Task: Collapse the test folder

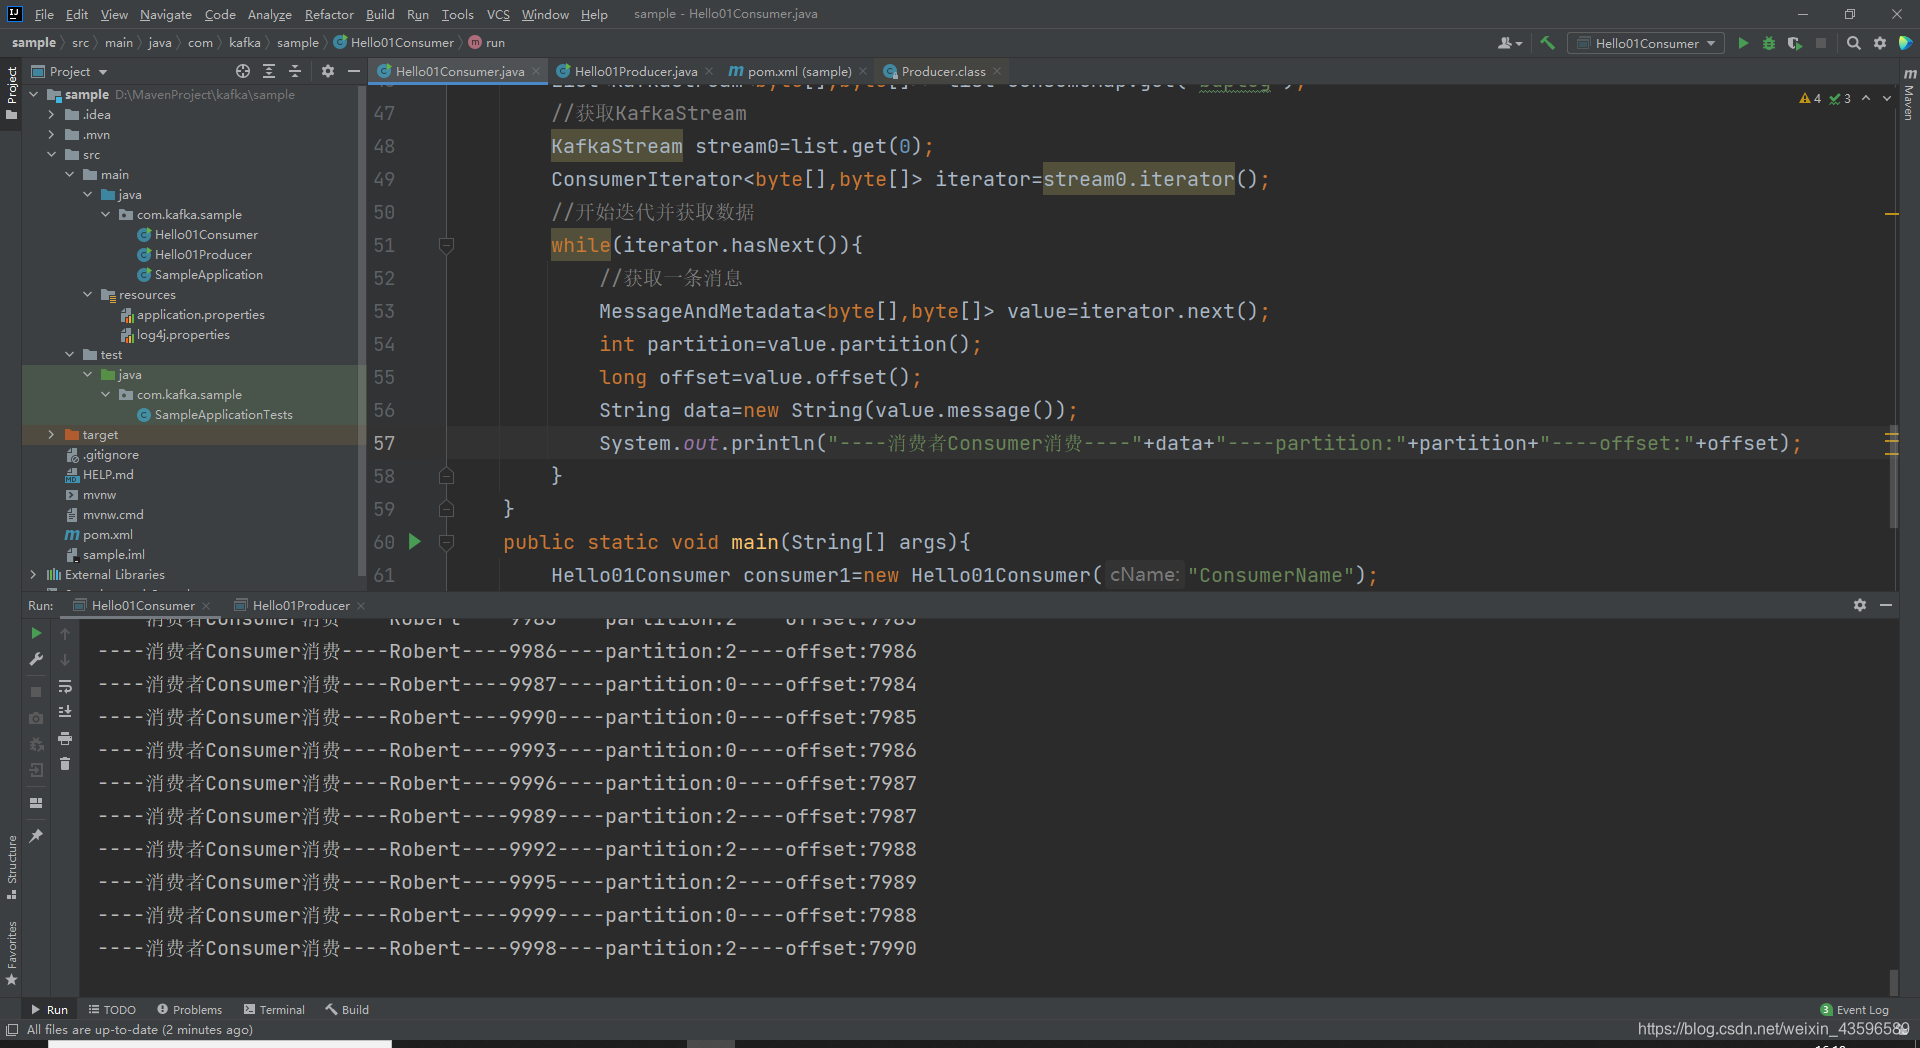Action: (69, 354)
